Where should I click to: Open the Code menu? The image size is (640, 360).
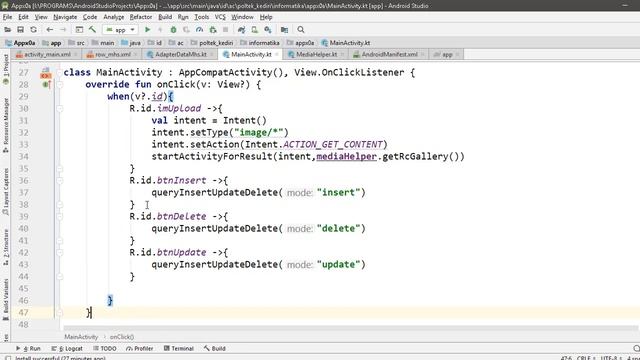pos(90,17)
